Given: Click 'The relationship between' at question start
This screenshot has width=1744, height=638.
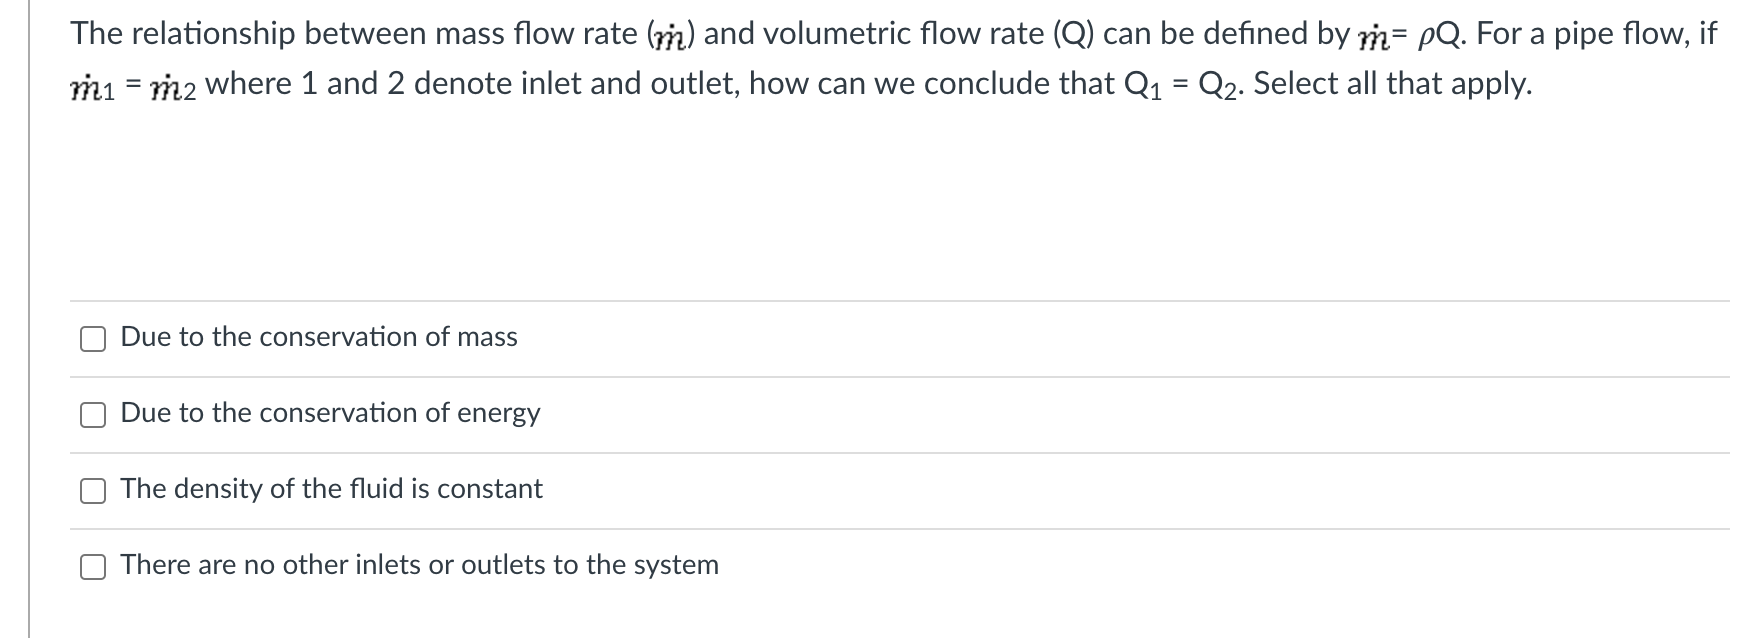Looking at the screenshot, I should tap(183, 34).
